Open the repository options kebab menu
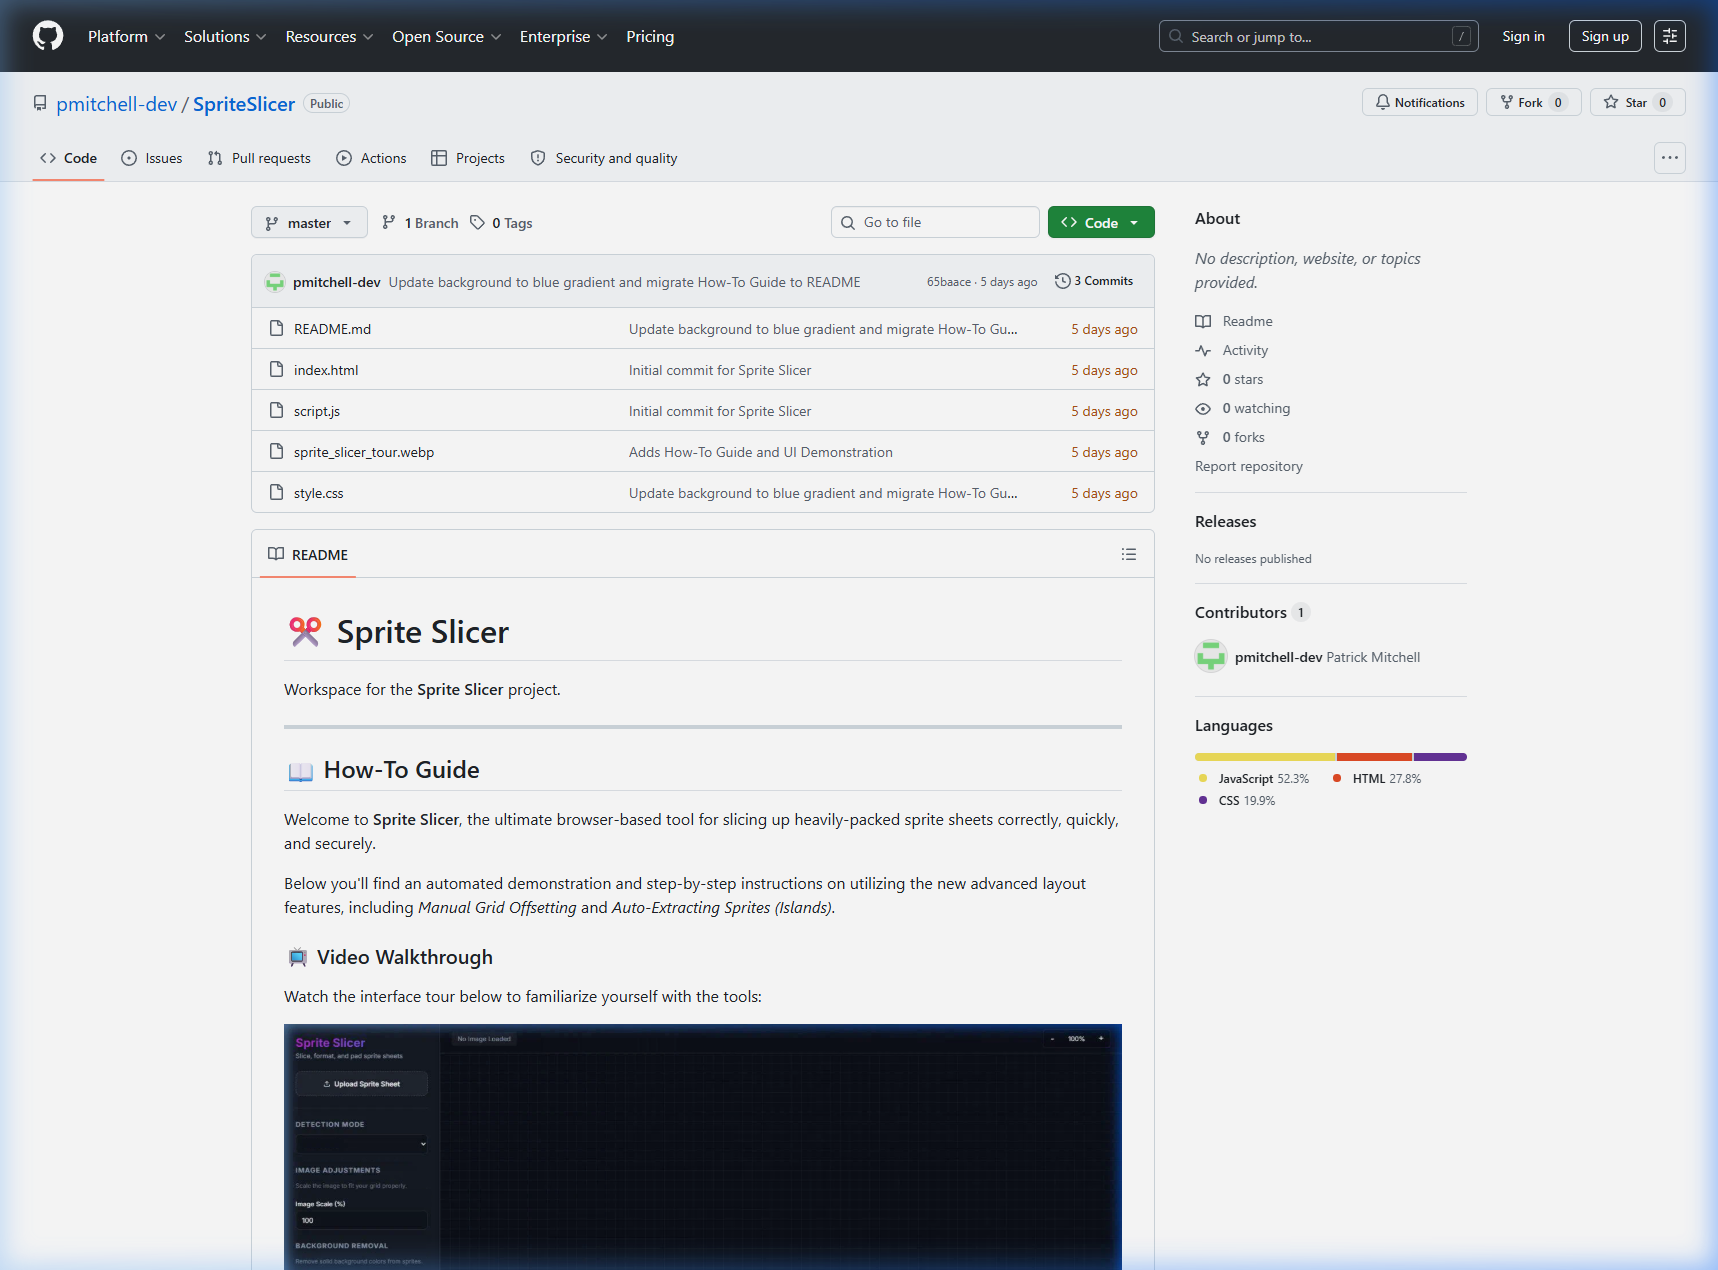This screenshot has width=1718, height=1270. point(1669,157)
